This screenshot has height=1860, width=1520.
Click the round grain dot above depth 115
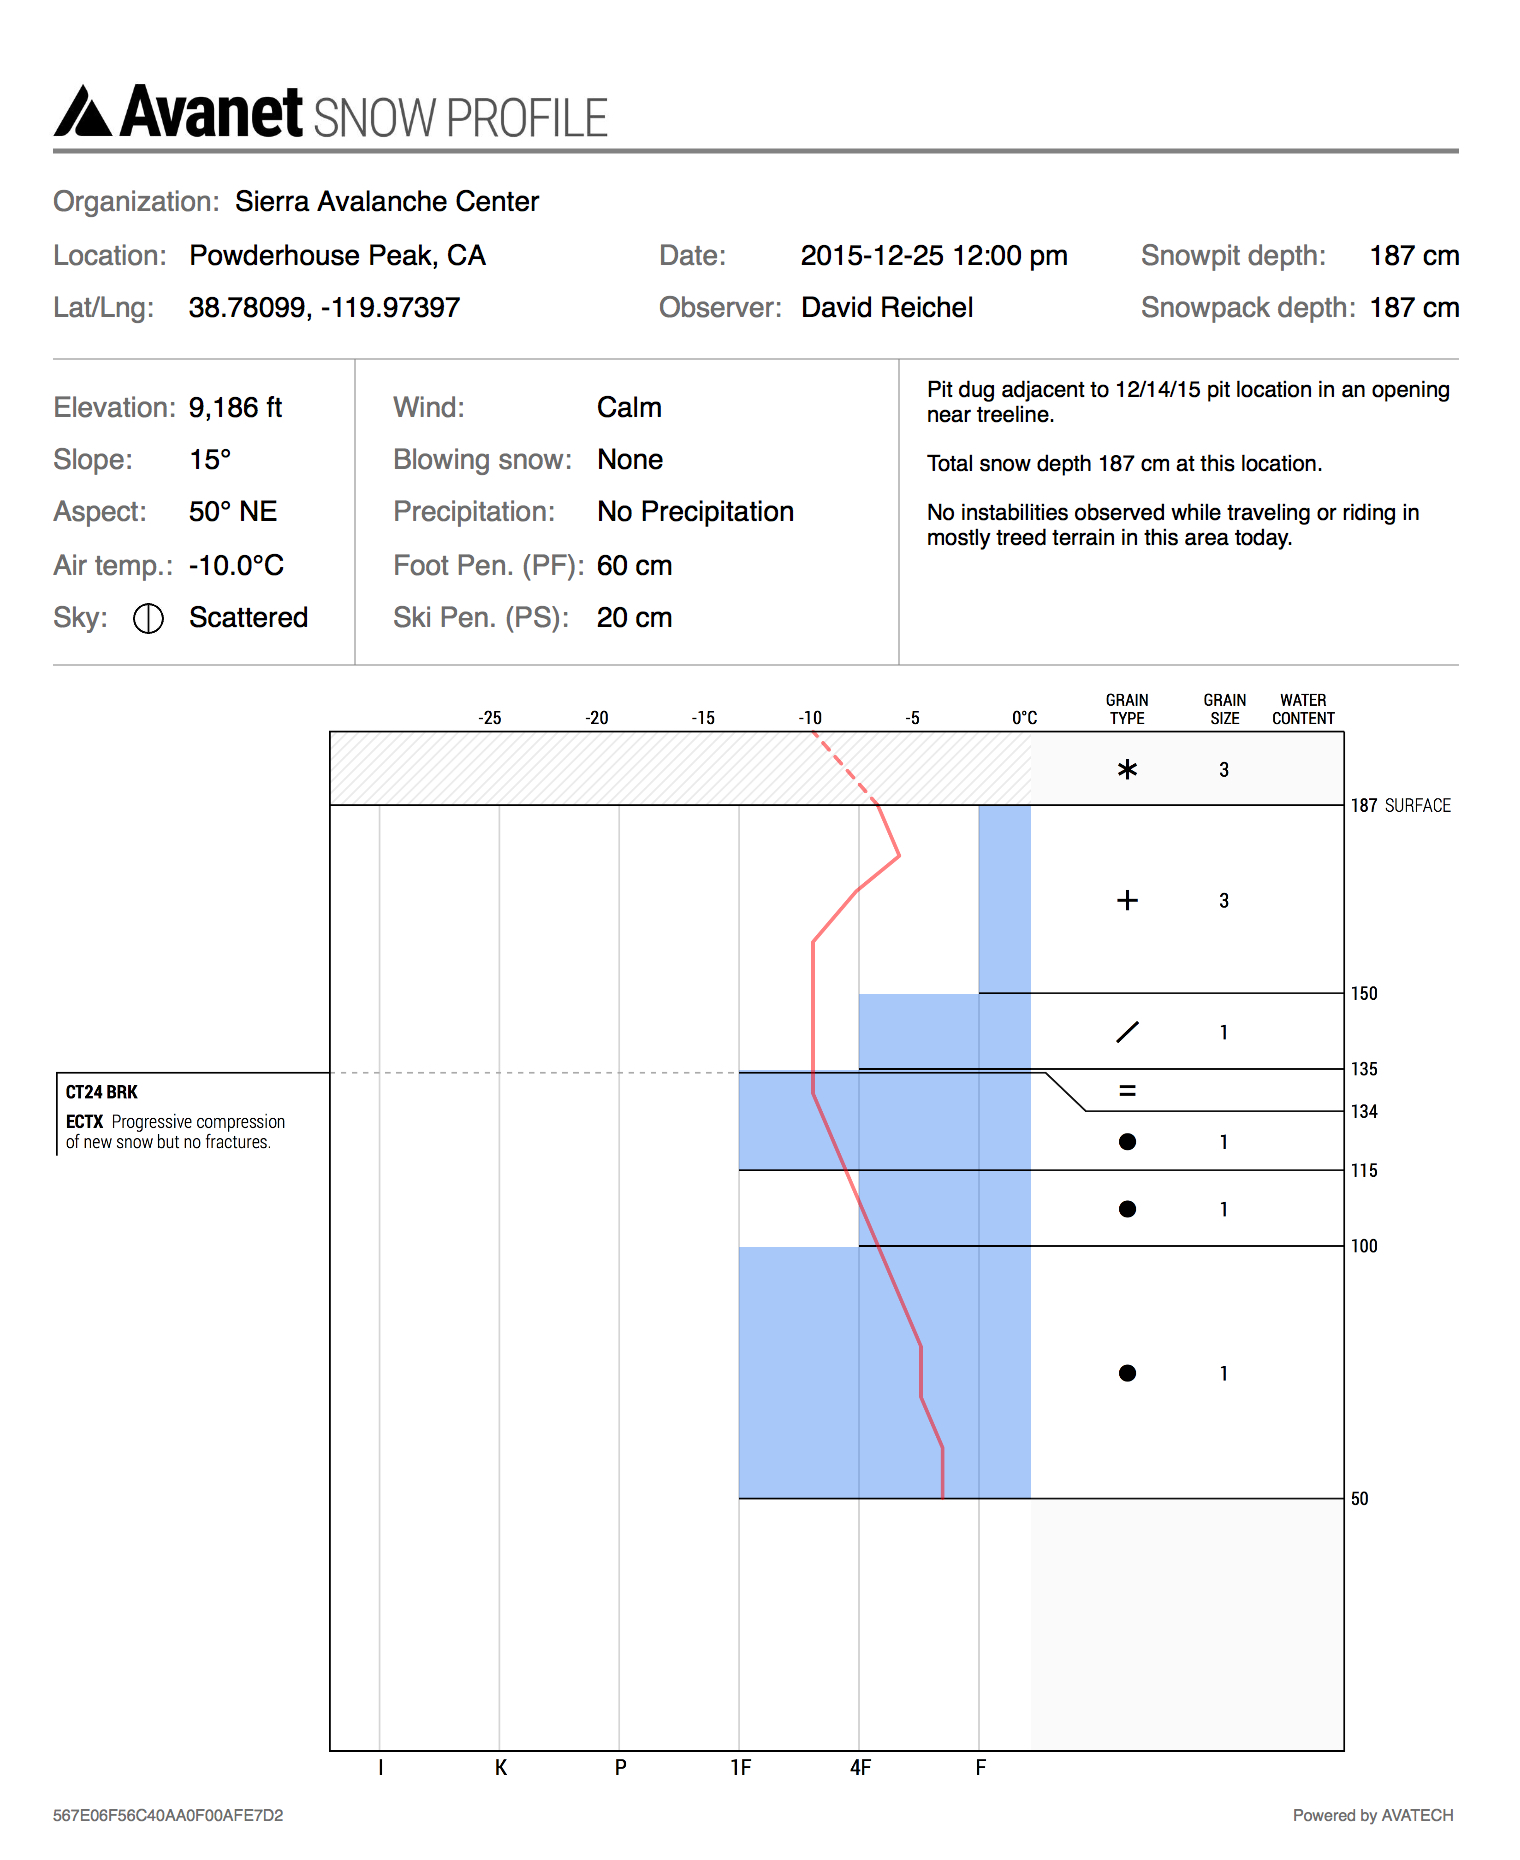click(x=1127, y=1142)
